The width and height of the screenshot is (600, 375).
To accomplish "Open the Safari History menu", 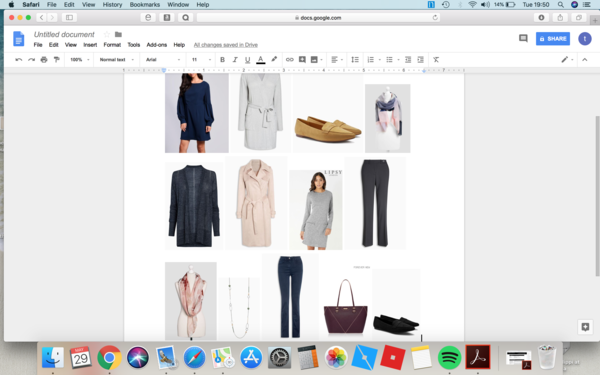I will (x=112, y=5).
